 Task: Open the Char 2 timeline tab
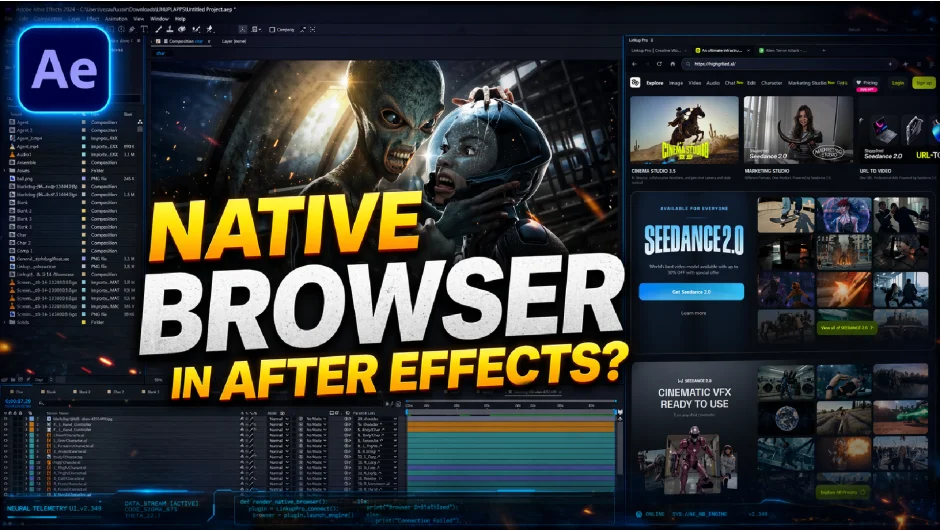[x=118, y=392]
